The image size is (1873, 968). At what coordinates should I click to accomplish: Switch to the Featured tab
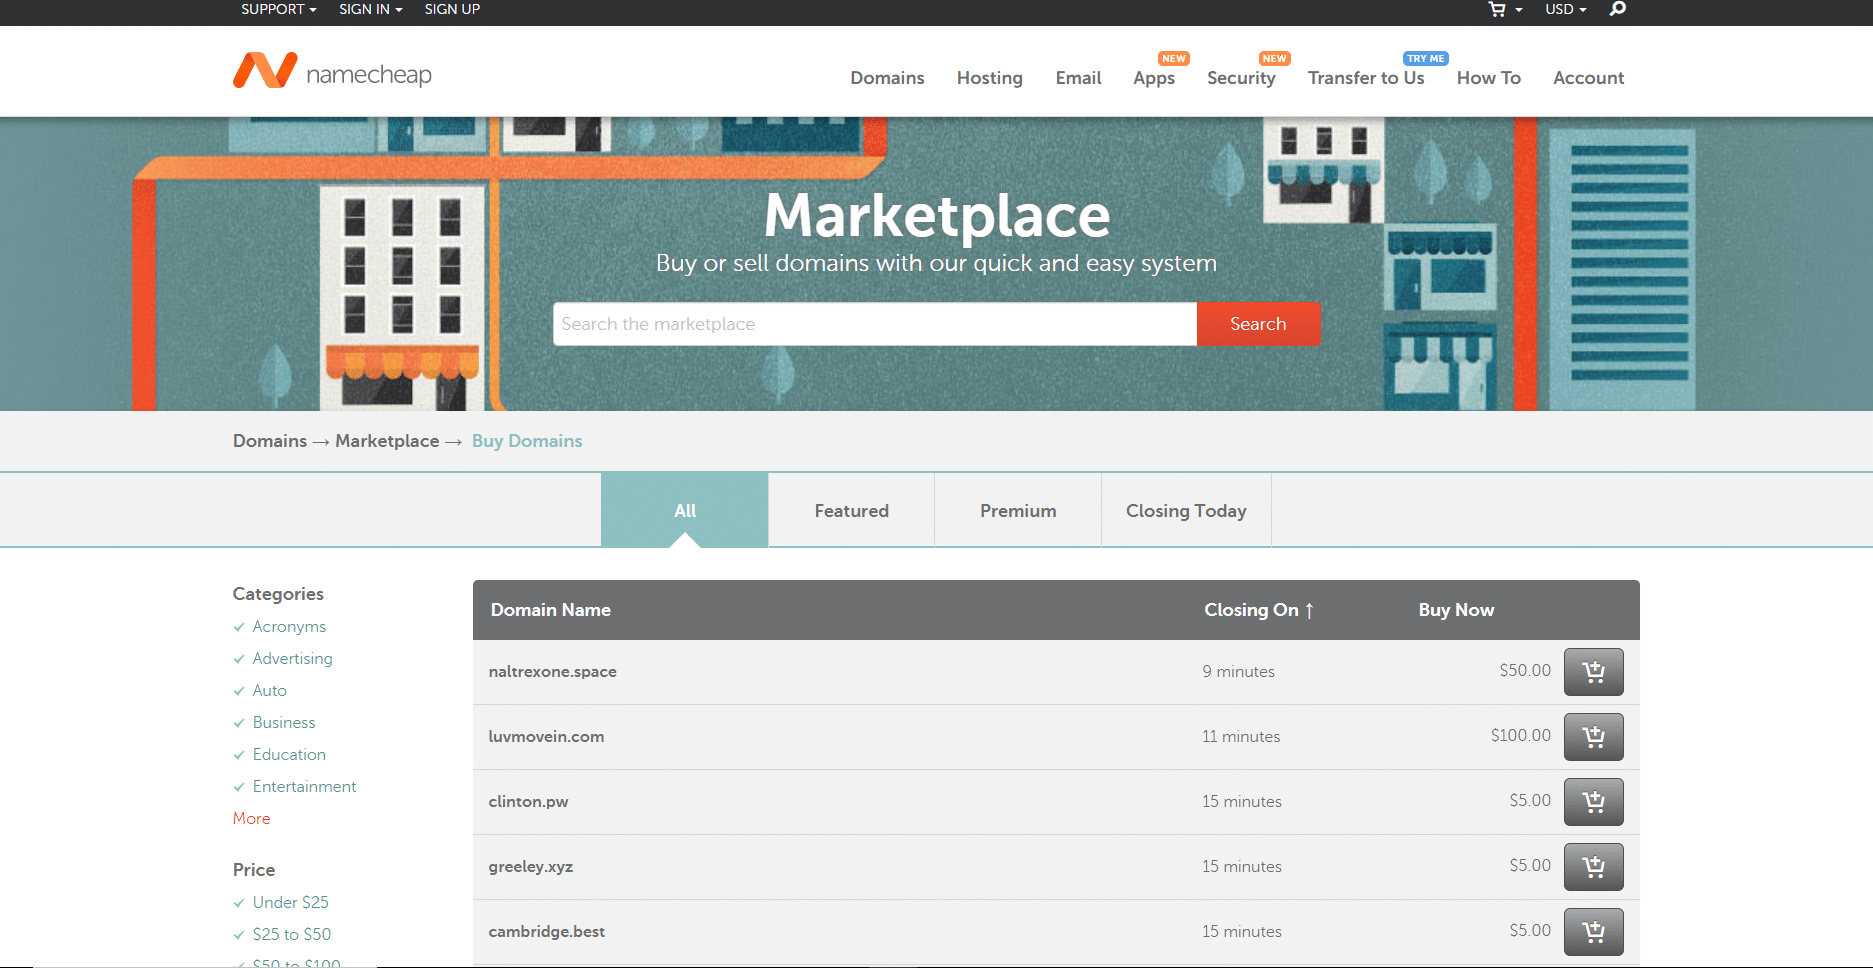tap(852, 510)
